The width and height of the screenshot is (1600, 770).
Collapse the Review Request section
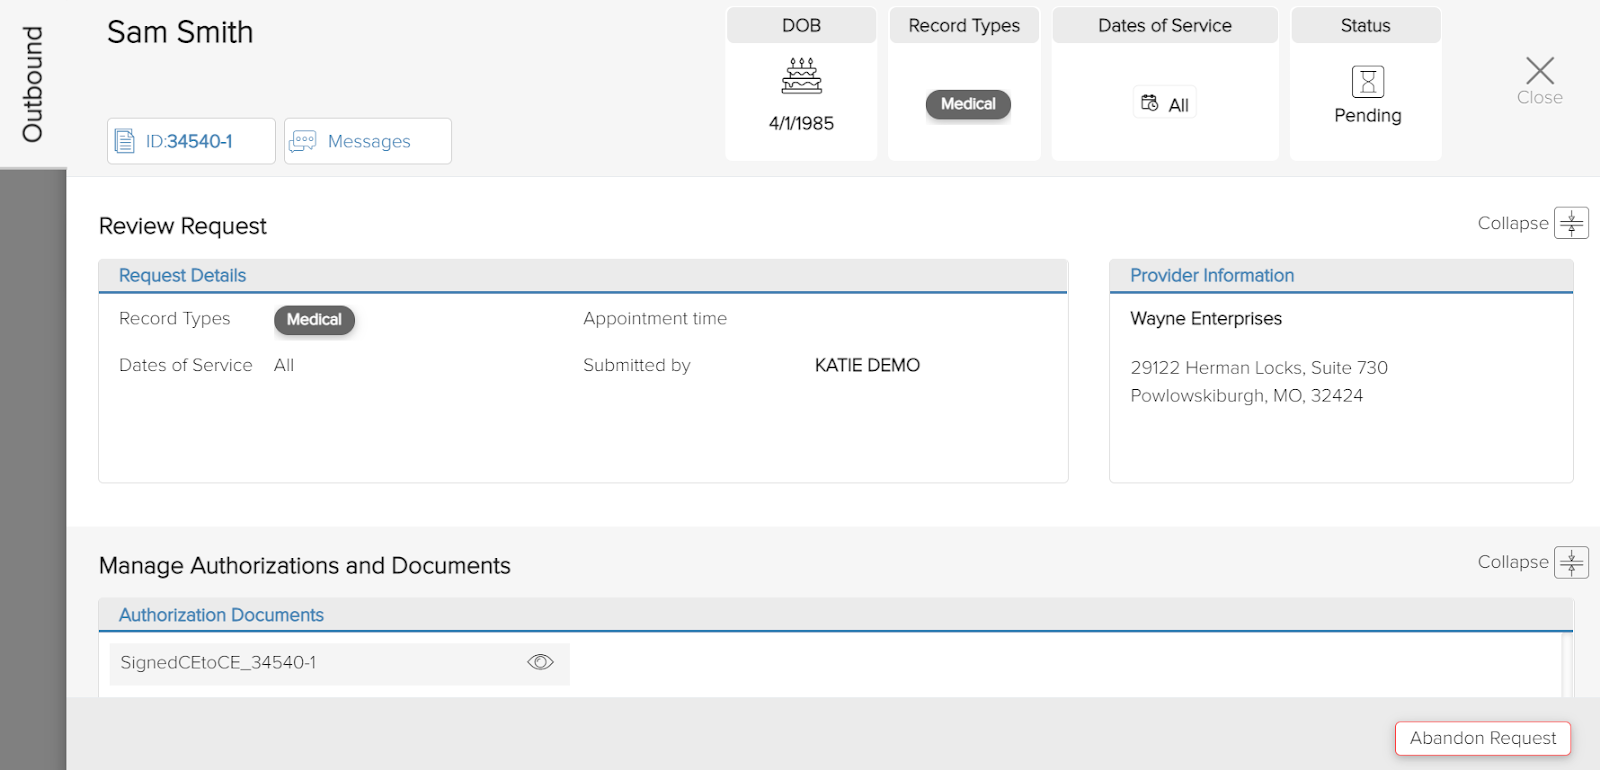[x=1572, y=223]
